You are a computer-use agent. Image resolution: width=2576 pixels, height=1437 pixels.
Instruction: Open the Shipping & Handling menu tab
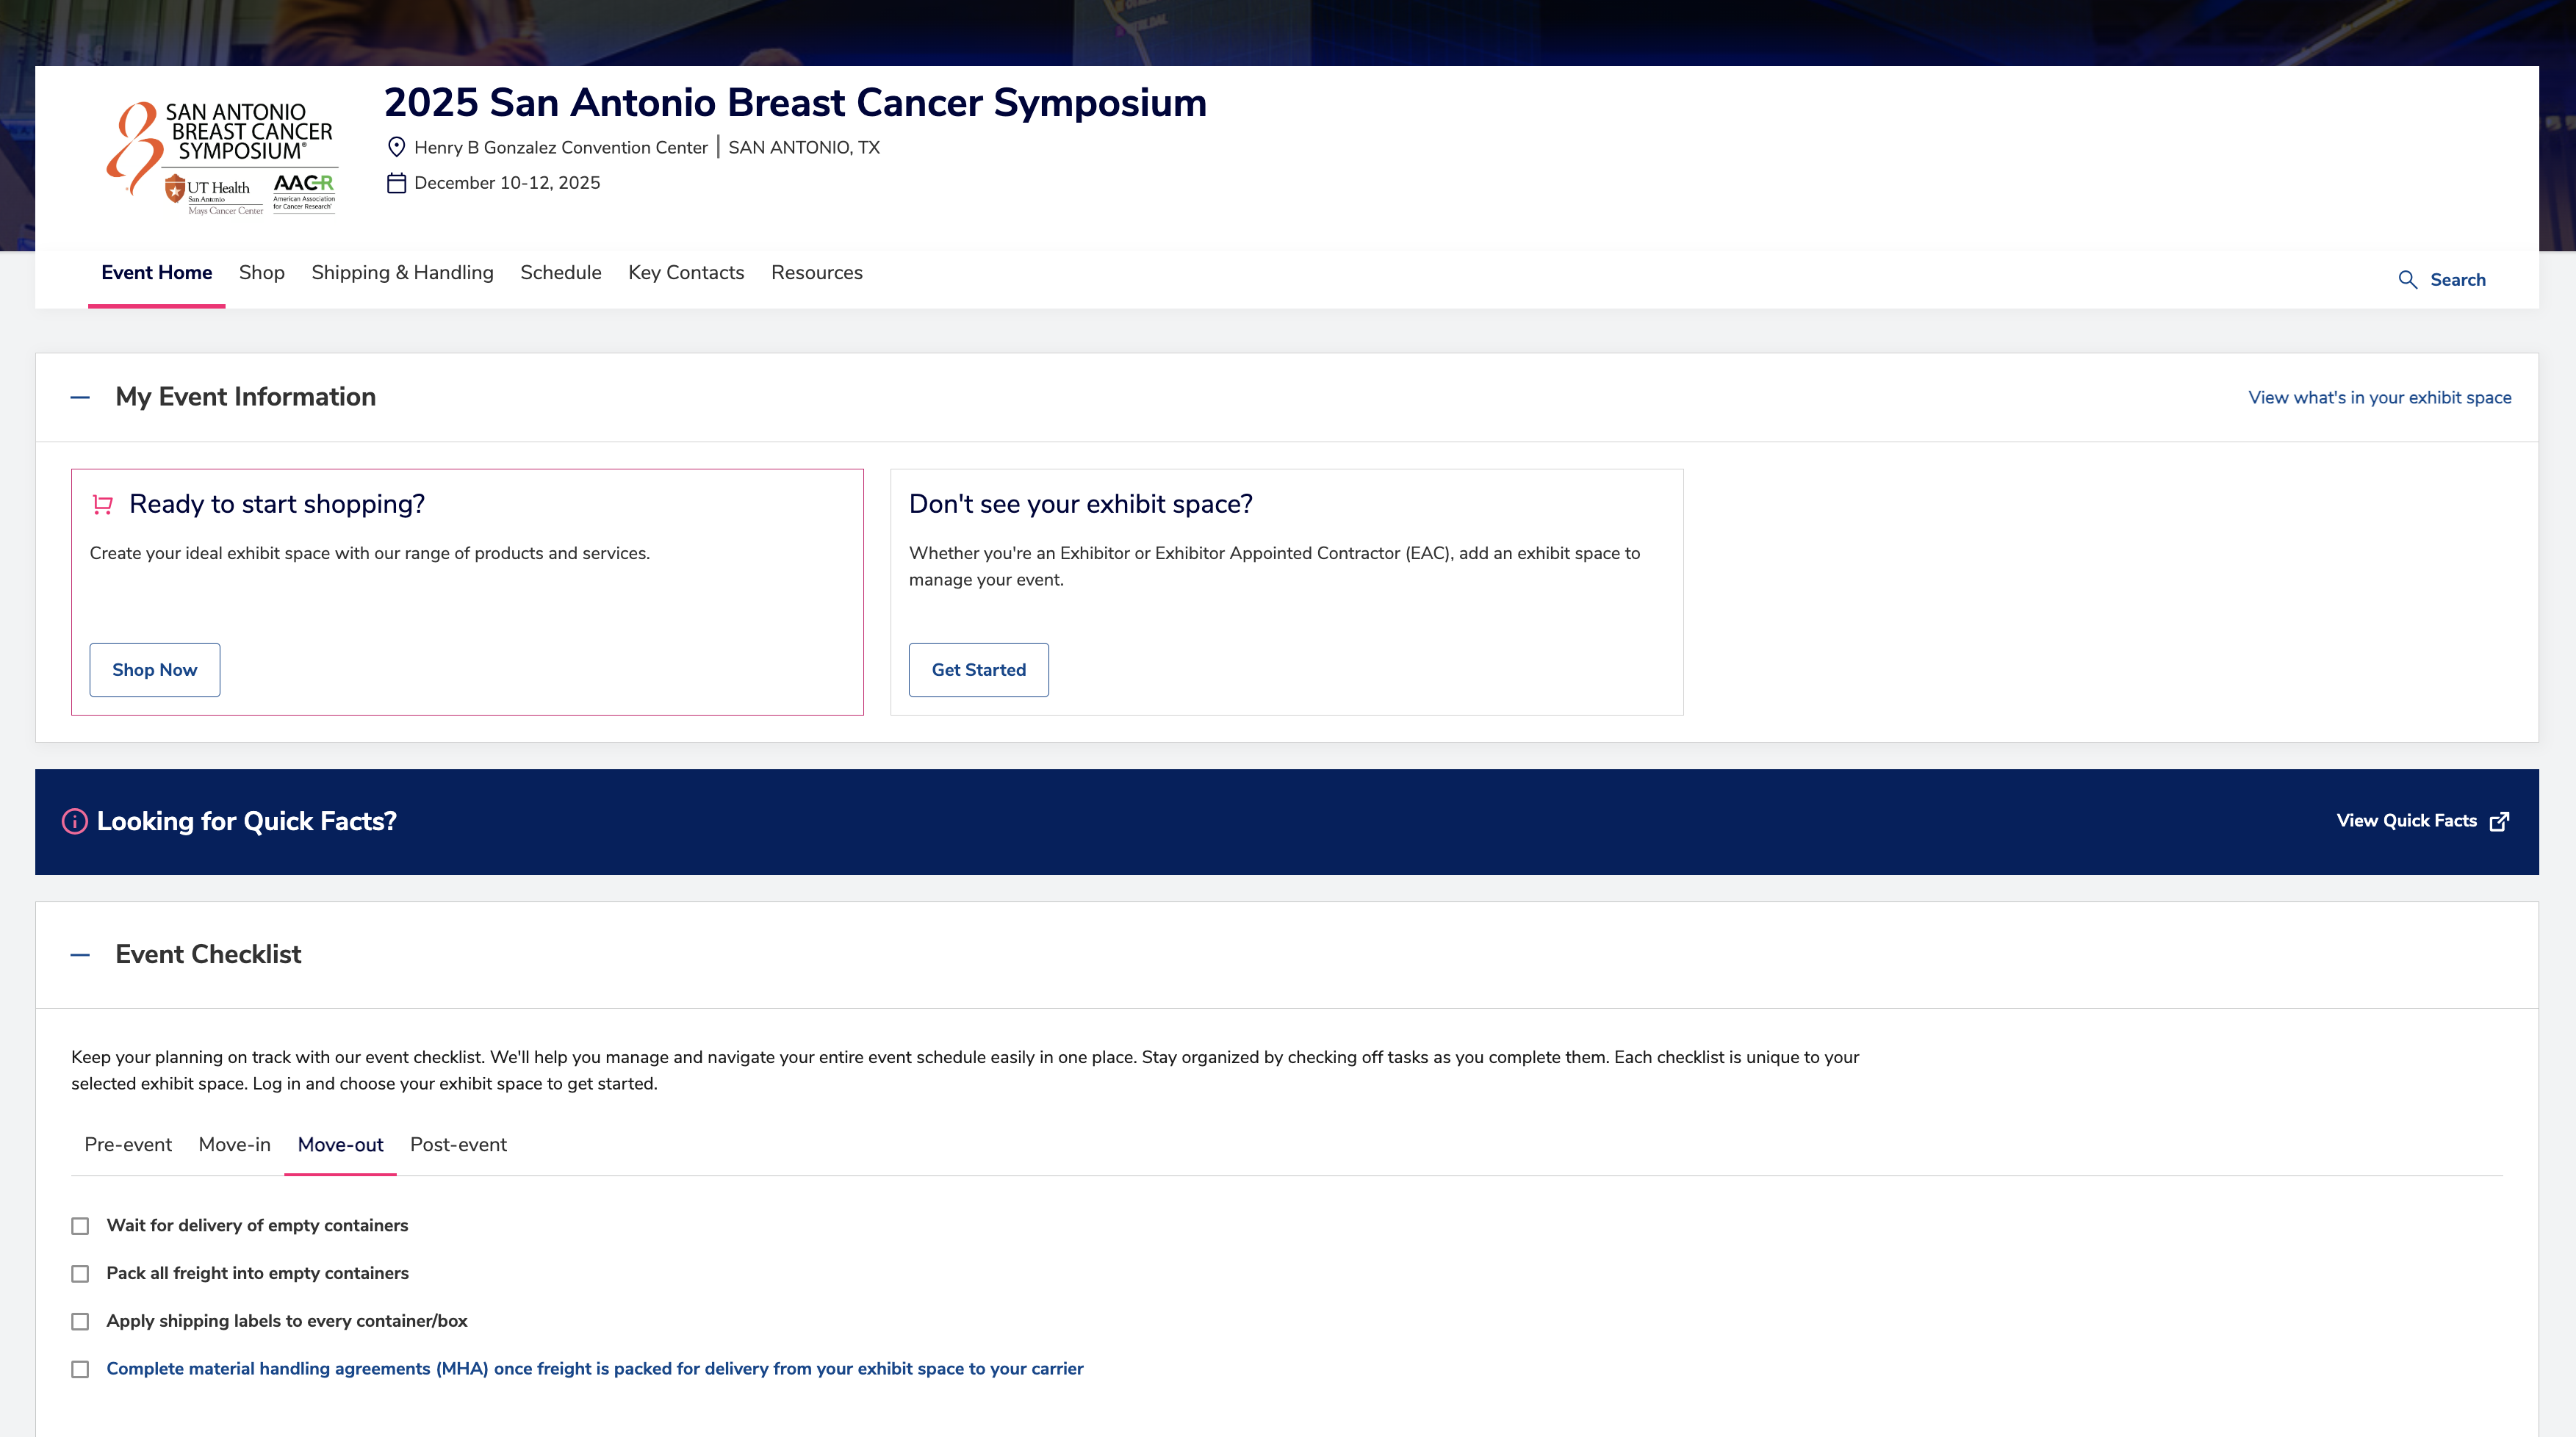point(402,273)
